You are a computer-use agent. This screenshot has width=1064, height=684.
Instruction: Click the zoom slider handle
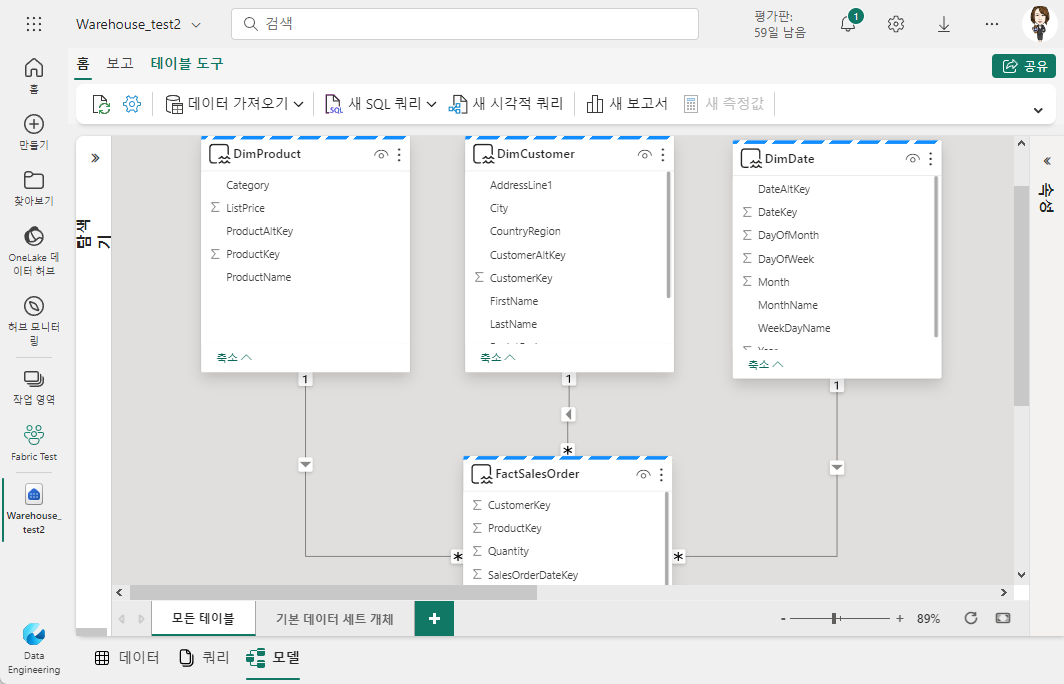click(x=834, y=618)
